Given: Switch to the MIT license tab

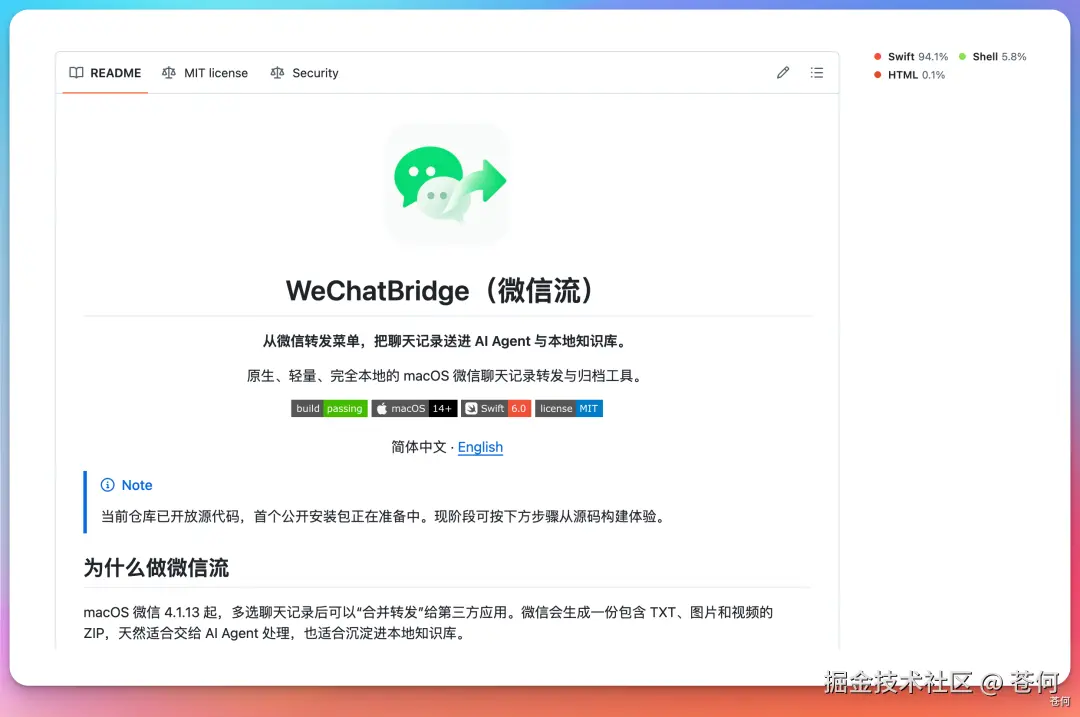Looking at the screenshot, I should coord(205,72).
